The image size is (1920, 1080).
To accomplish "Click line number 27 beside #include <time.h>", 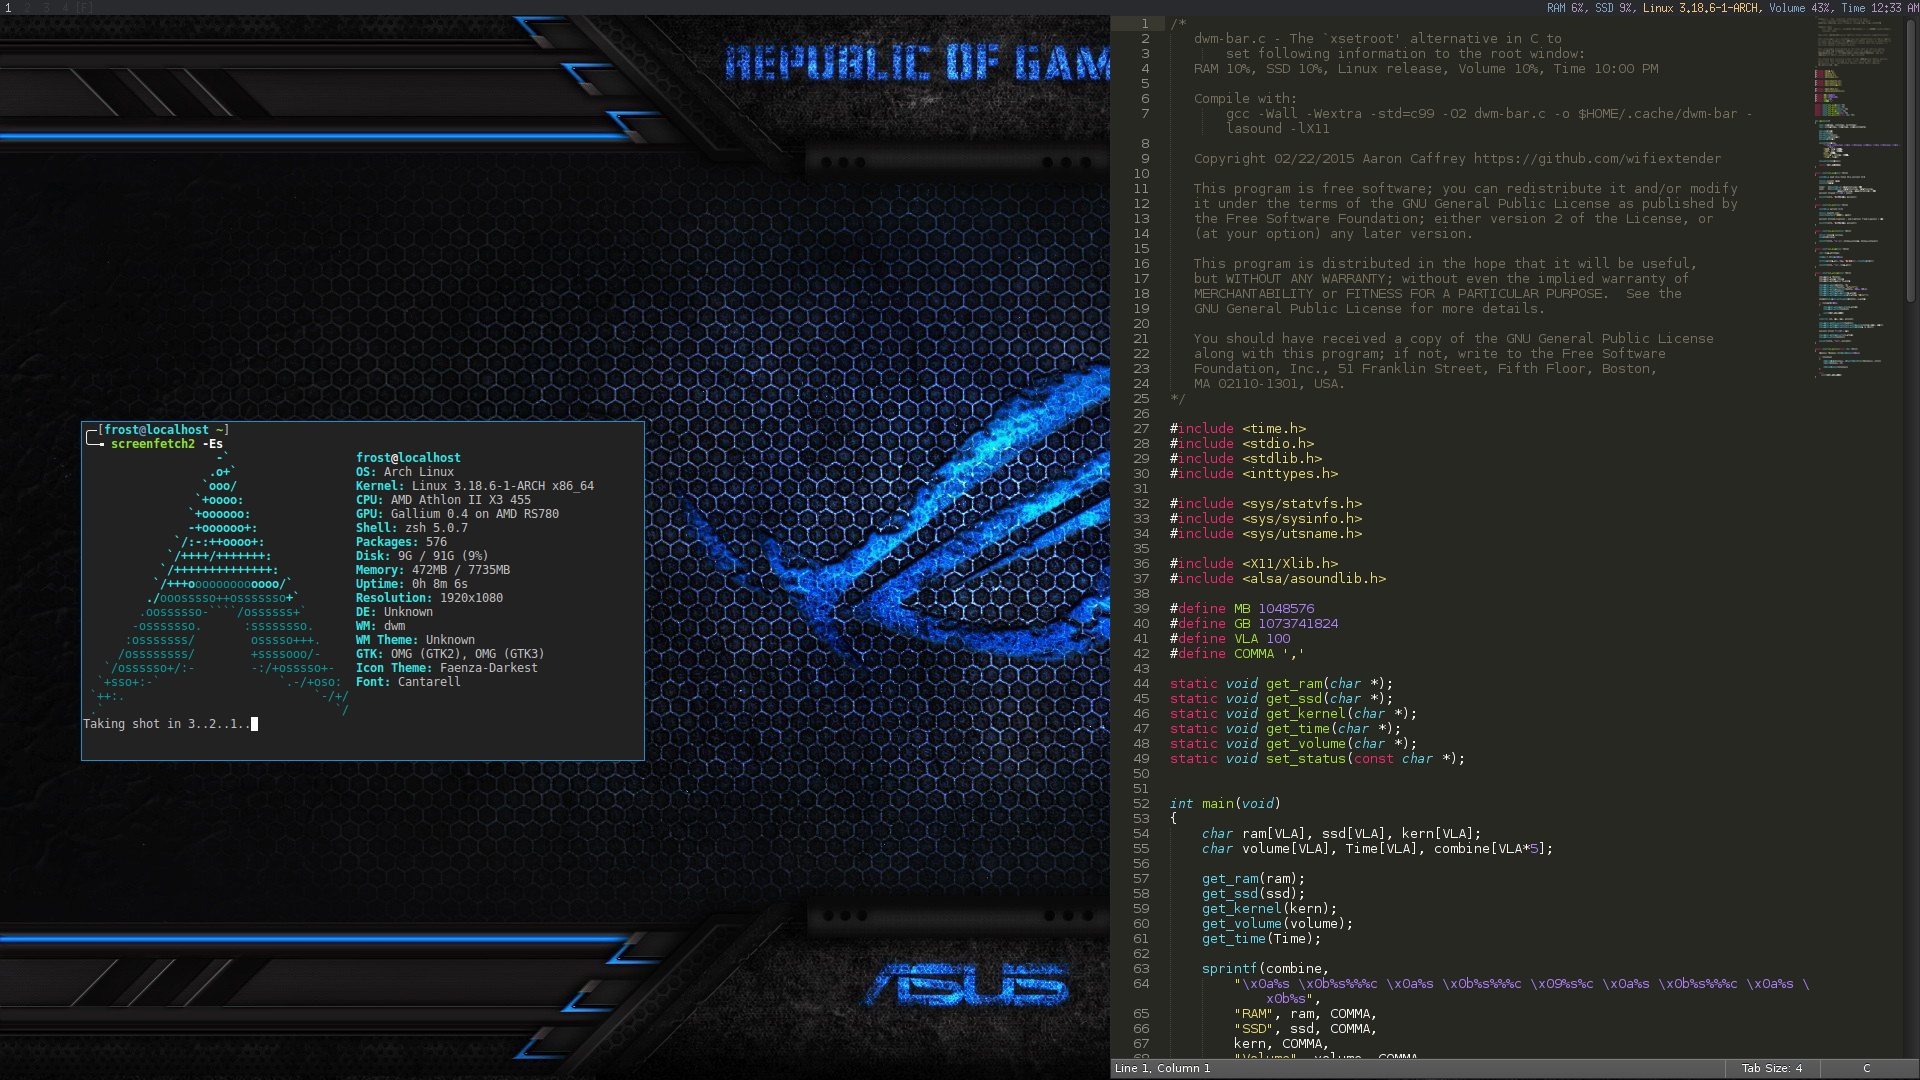I will [x=1141, y=429].
